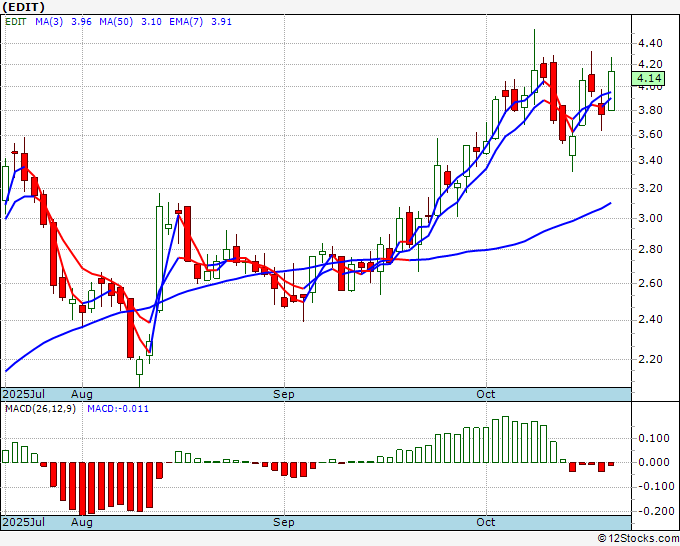This screenshot has width=680, height=546.
Task: Click the MACD:-0.011 value readout
Action: pos(118,409)
